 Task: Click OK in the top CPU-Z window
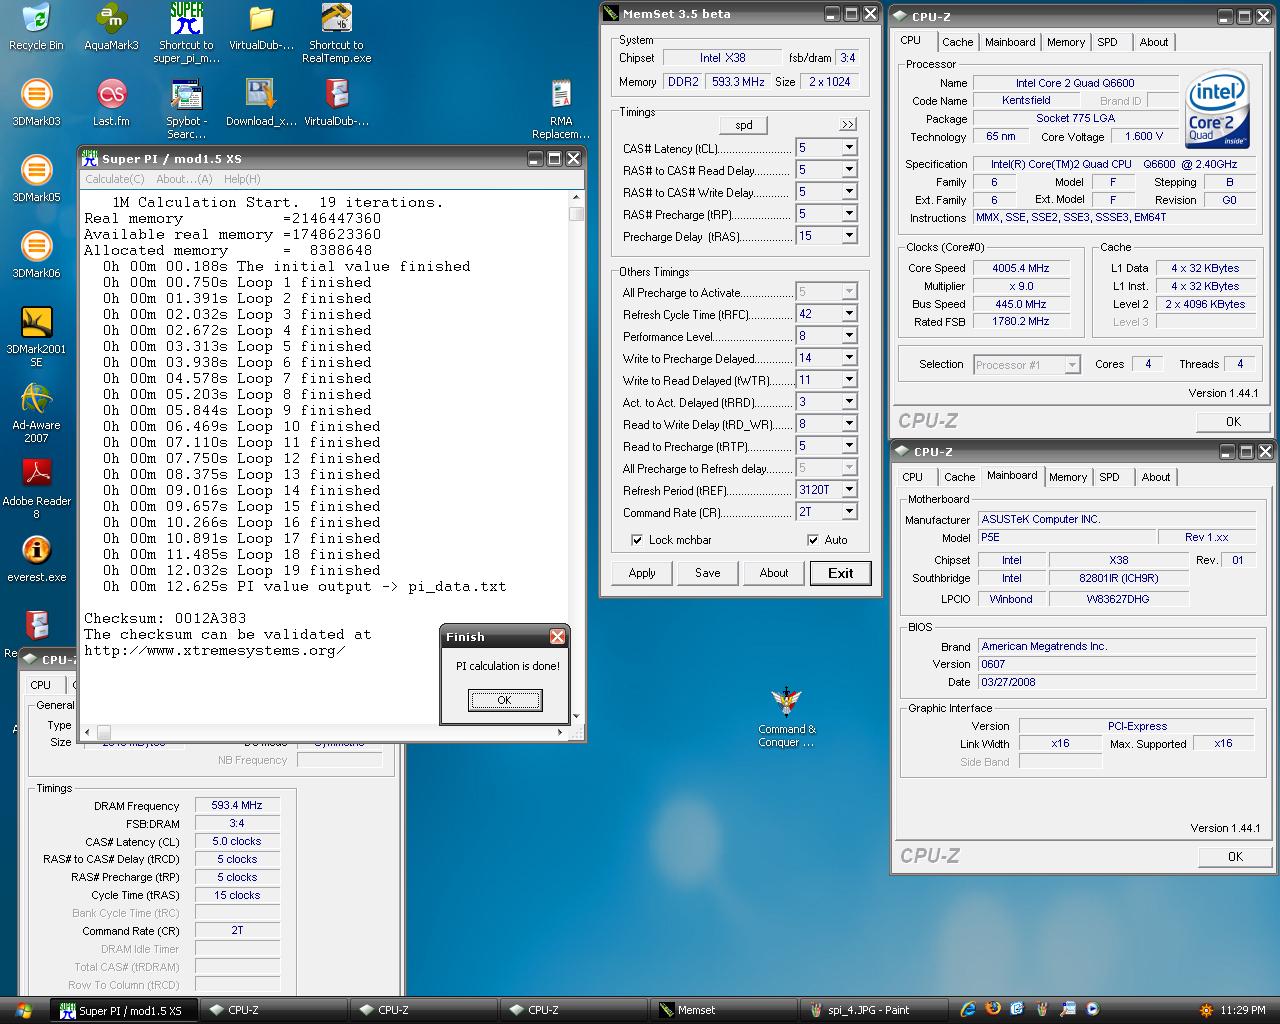pyautogui.click(x=1233, y=421)
